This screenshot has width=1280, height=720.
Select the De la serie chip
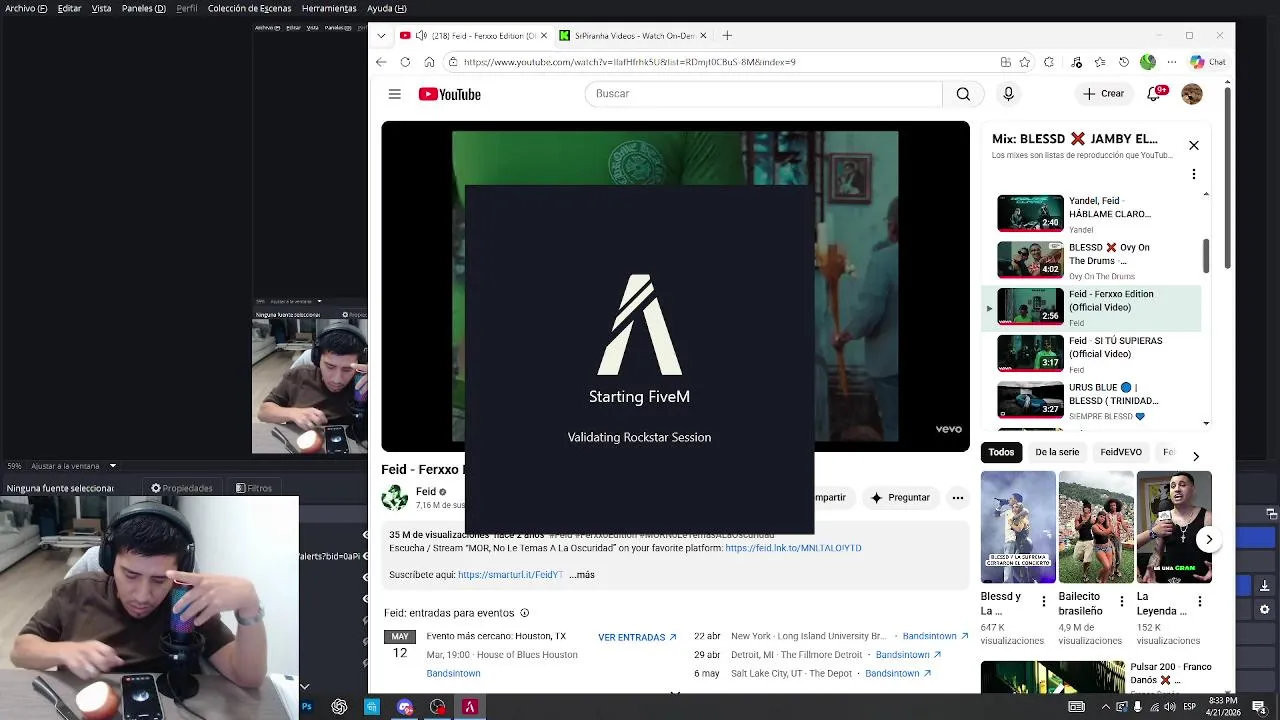coord(1057,452)
